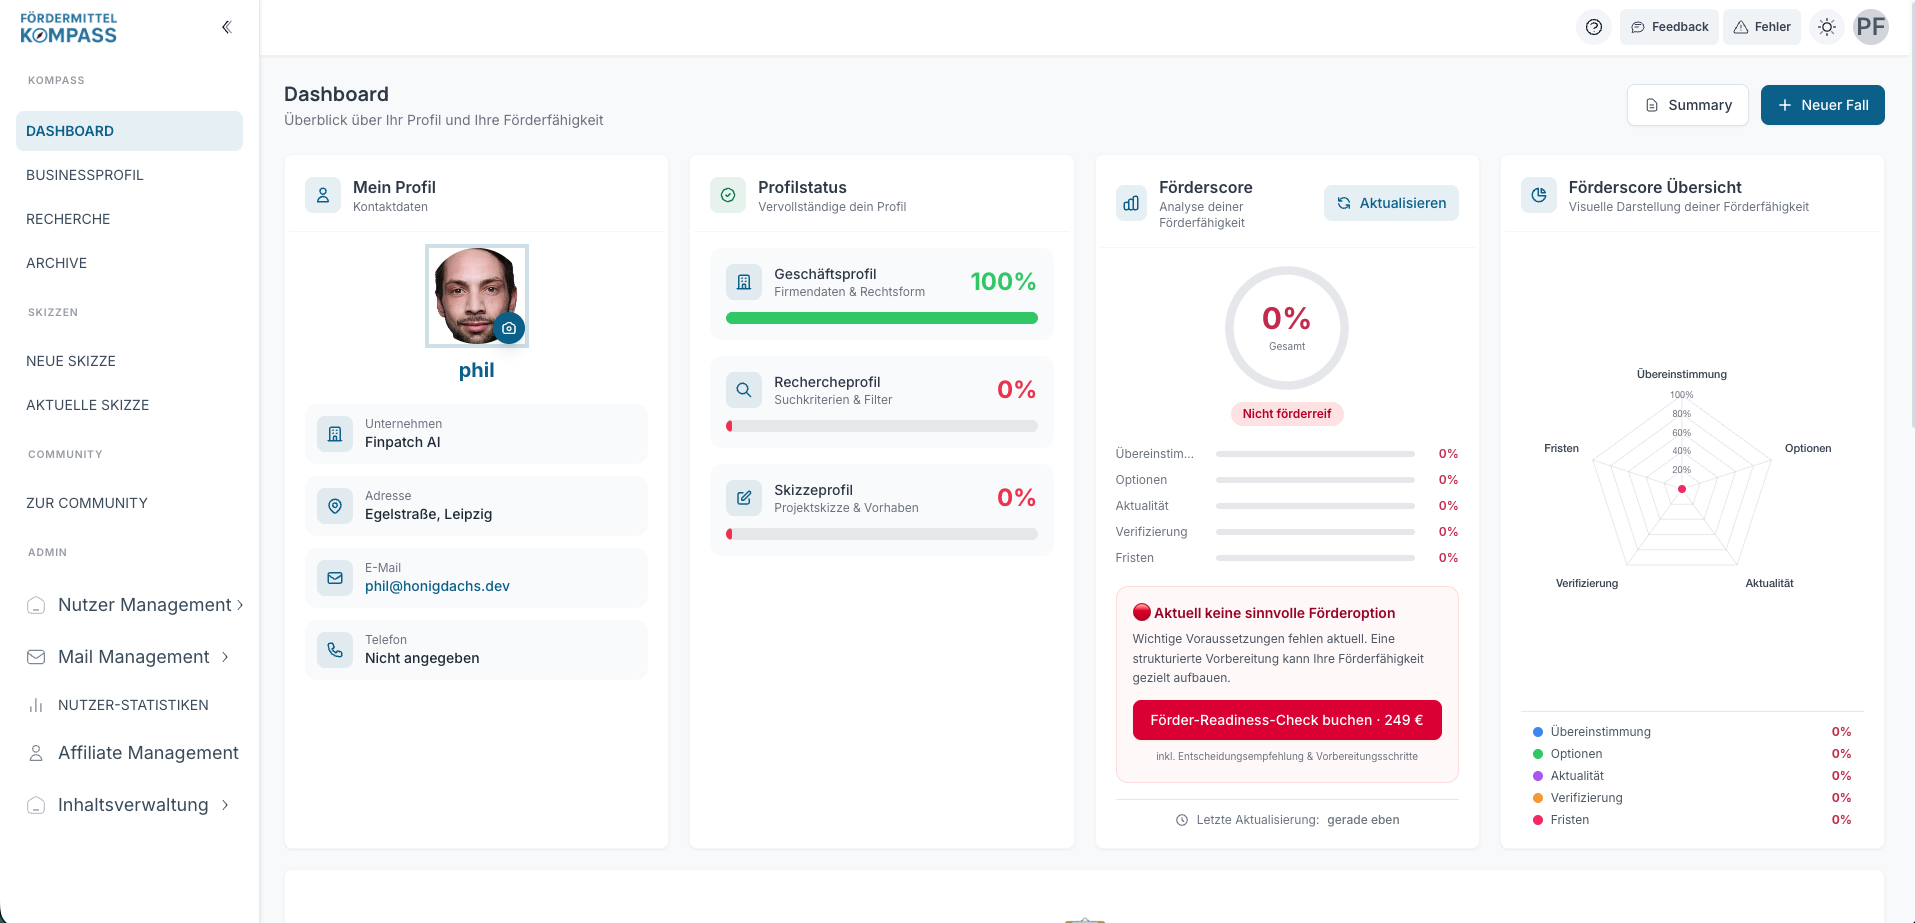Go to Zur Community link

[129, 503]
